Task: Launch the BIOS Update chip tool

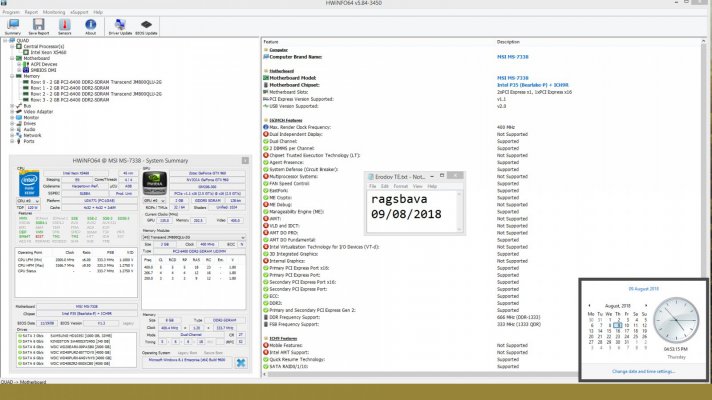Action: coord(146,27)
